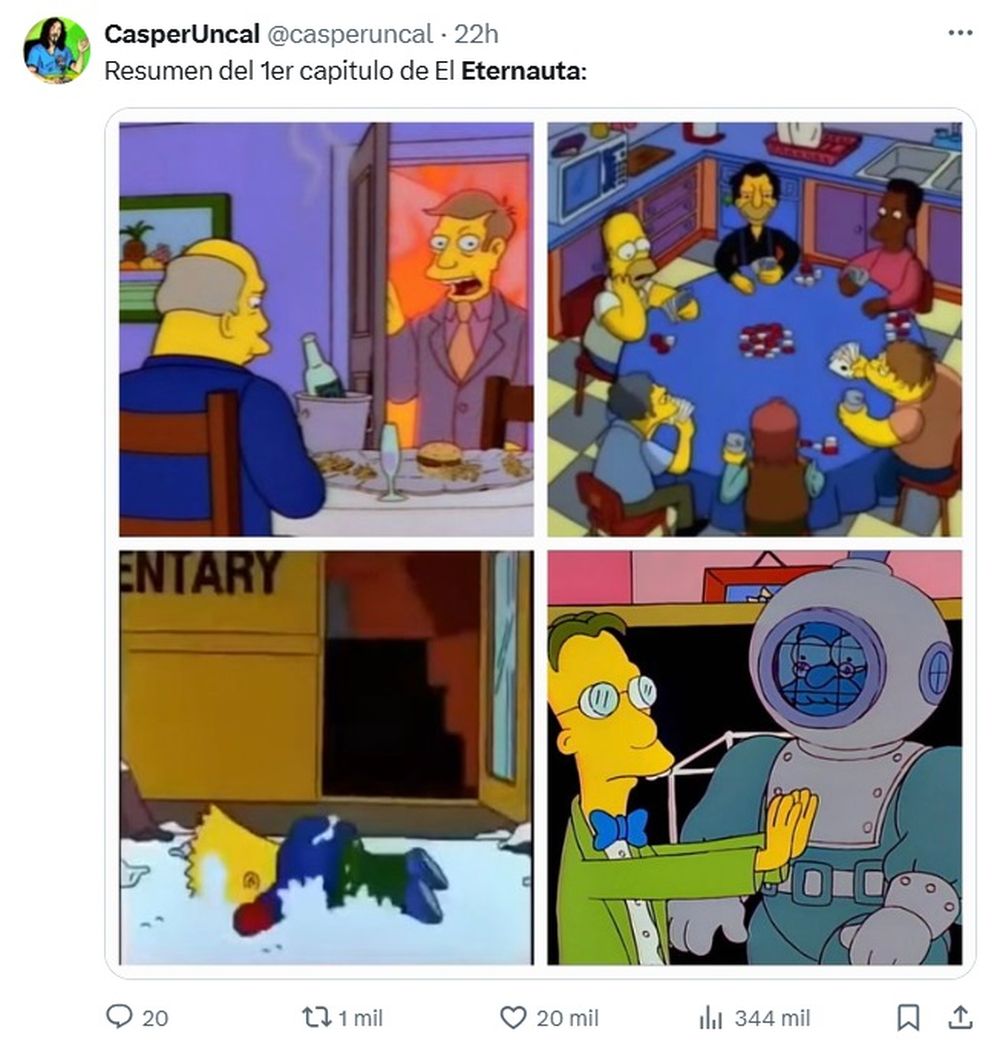Image resolution: width=1000 pixels, height=1052 pixels.
Task: Open CasperUncal's profile avatar
Action: (56, 51)
